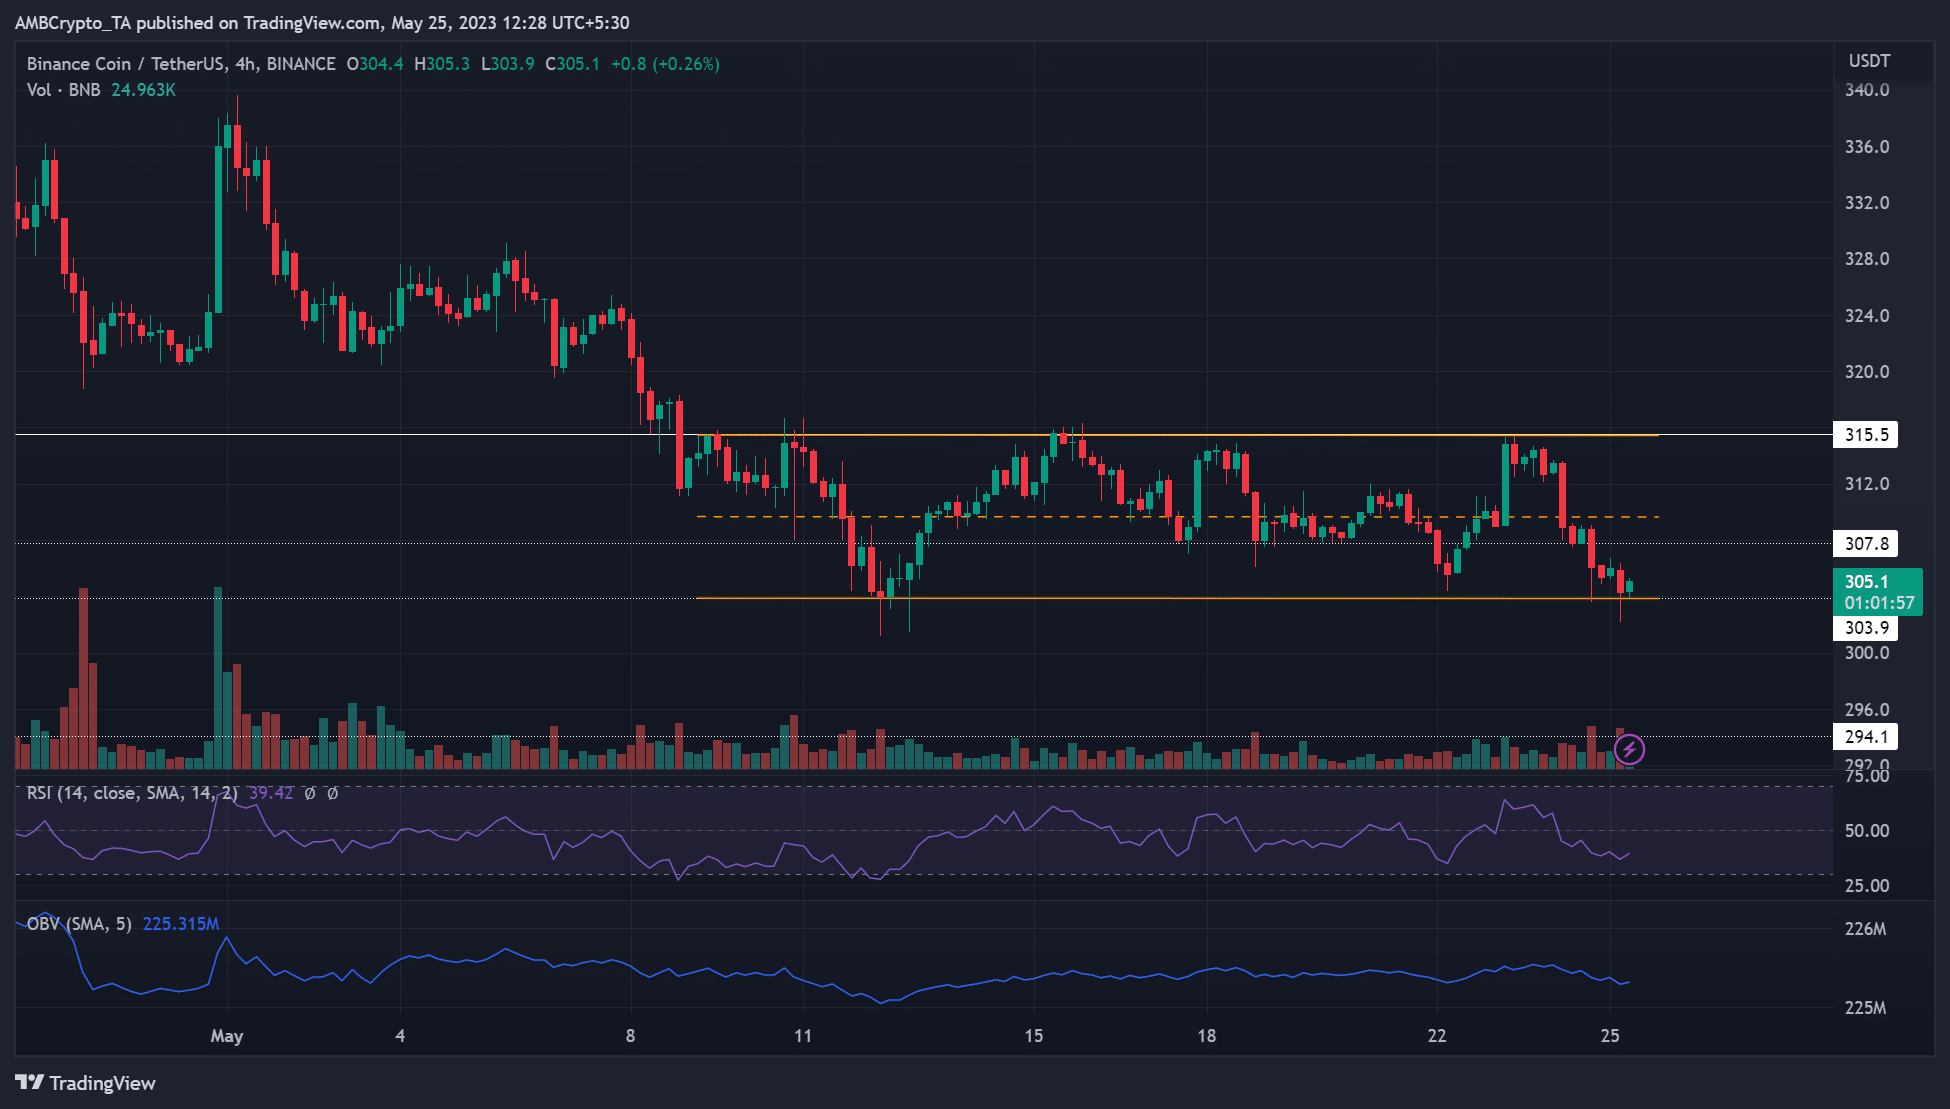Click the OBV (SMA, 5) indicator label
The image size is (1950, 1109).
click(x=79, y=924)
